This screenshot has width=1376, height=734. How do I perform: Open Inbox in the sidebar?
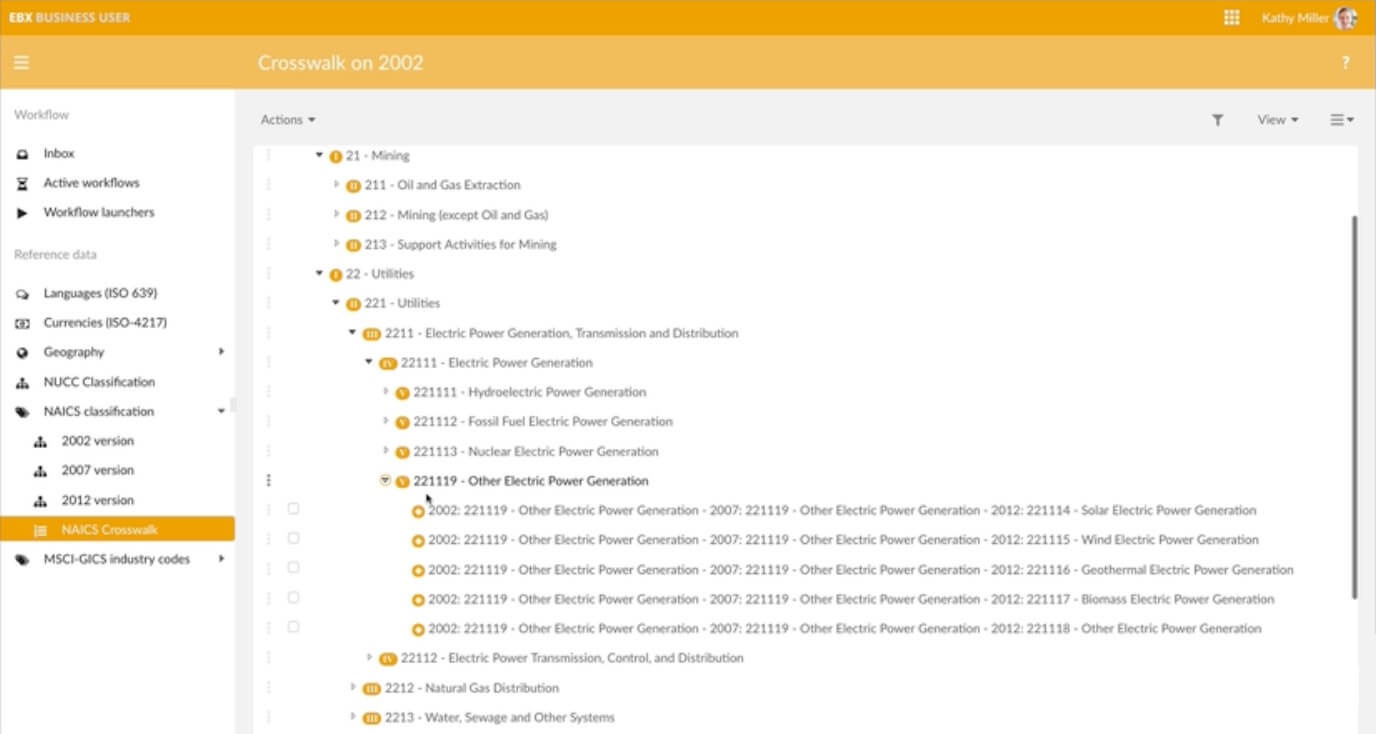(x=59, y=154)
